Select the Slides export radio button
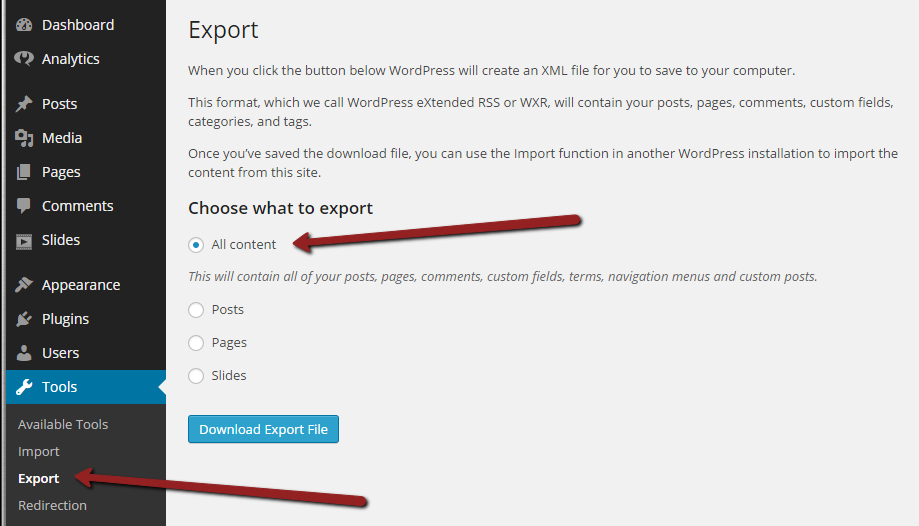919x526 pixels. click(x=196, y=375)
